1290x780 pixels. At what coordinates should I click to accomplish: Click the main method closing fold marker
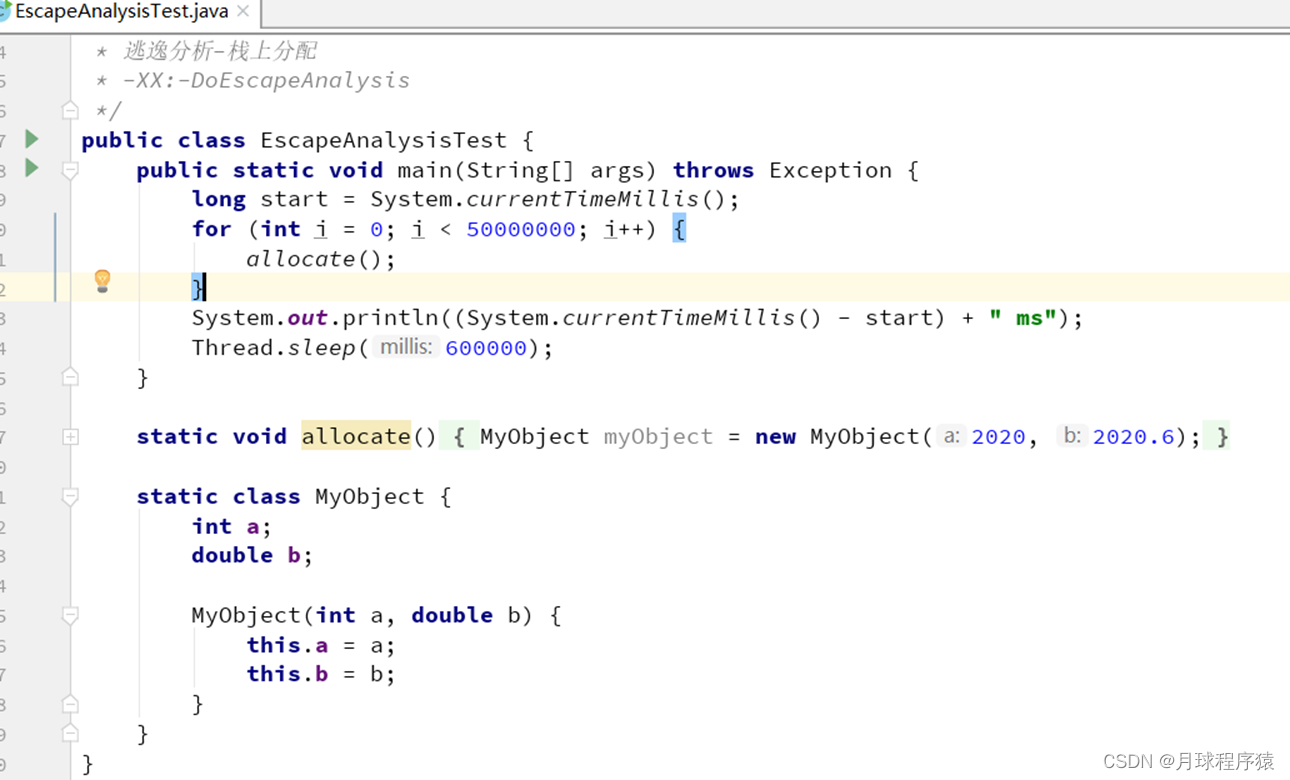point(70,377)
